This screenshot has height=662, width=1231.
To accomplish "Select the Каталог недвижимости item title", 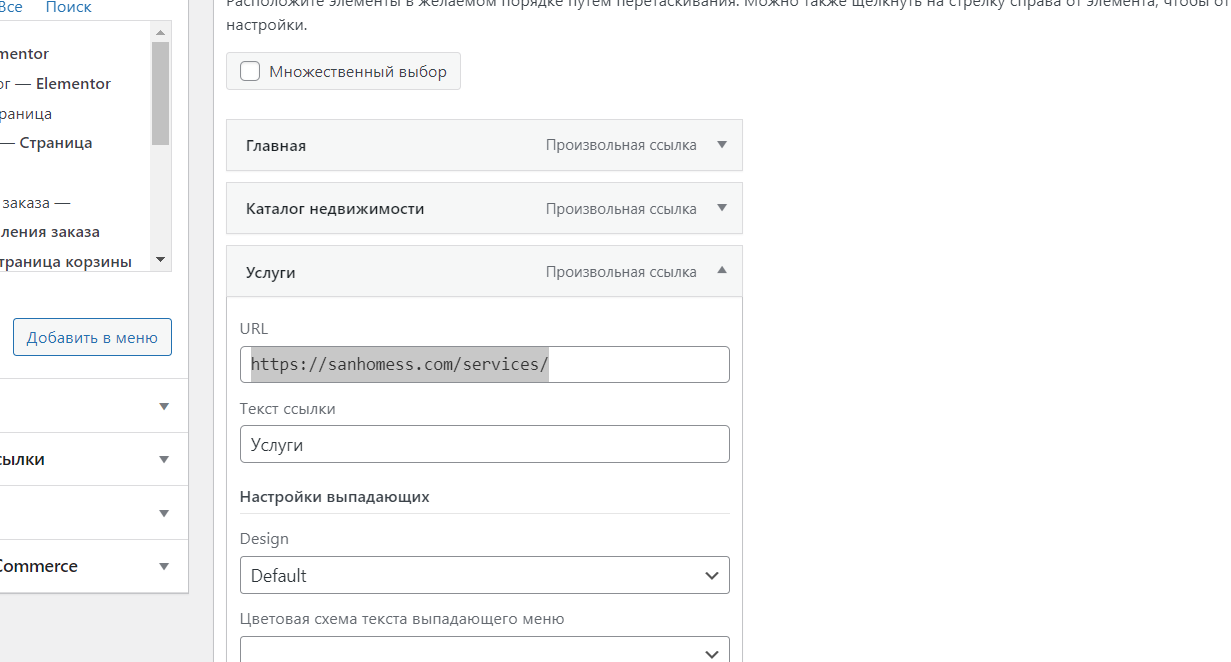I will (x=335, y=209).
